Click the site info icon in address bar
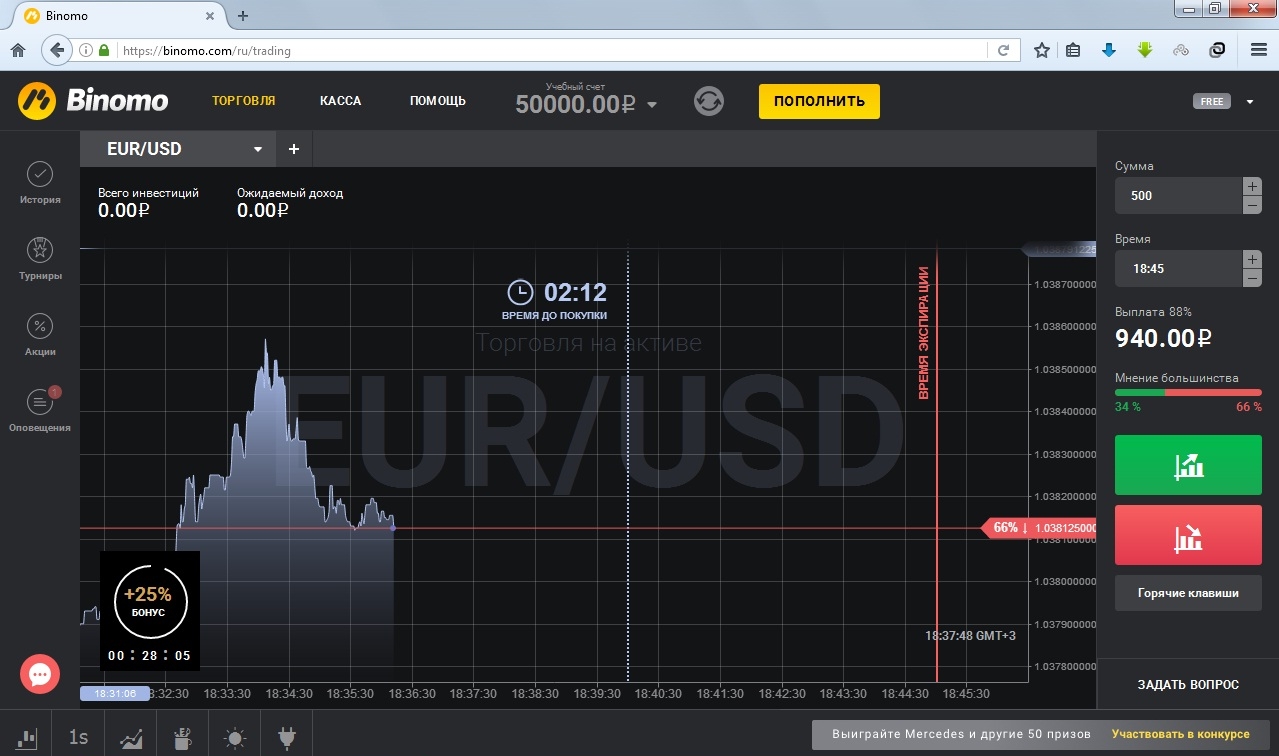 86,50
